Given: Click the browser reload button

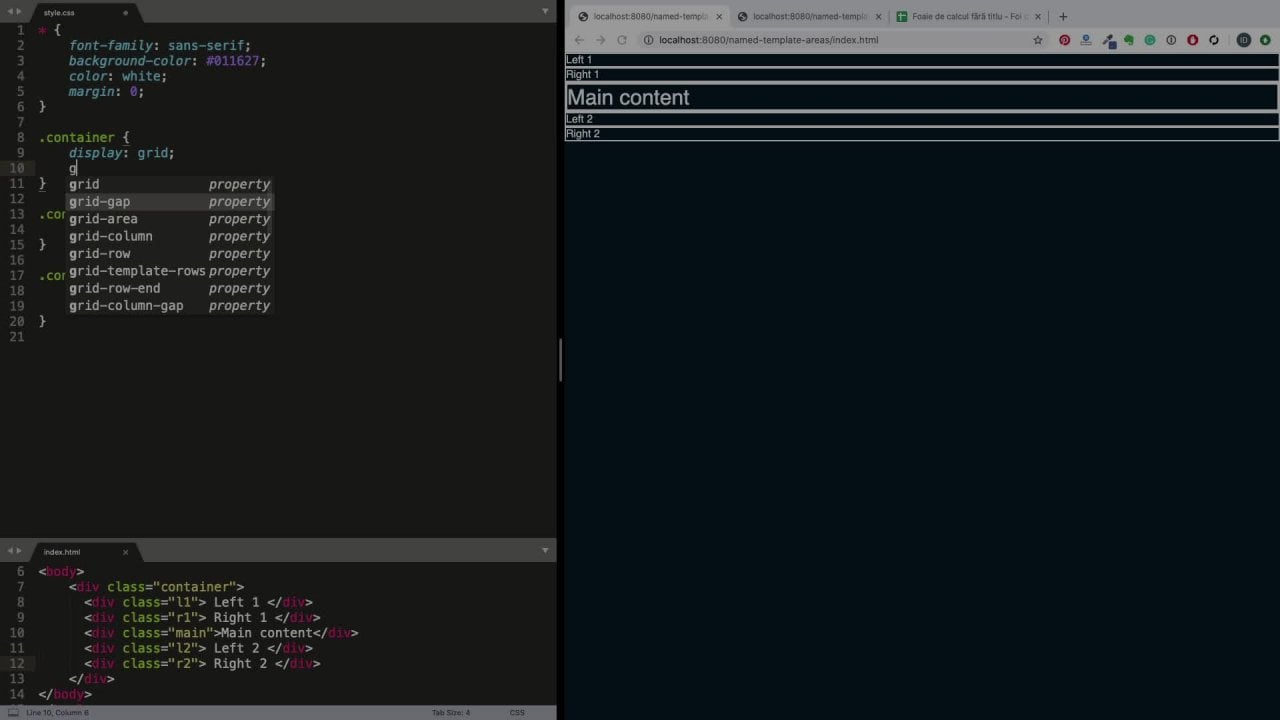Looking at the screenshot, I should click(x=621, y=40).
